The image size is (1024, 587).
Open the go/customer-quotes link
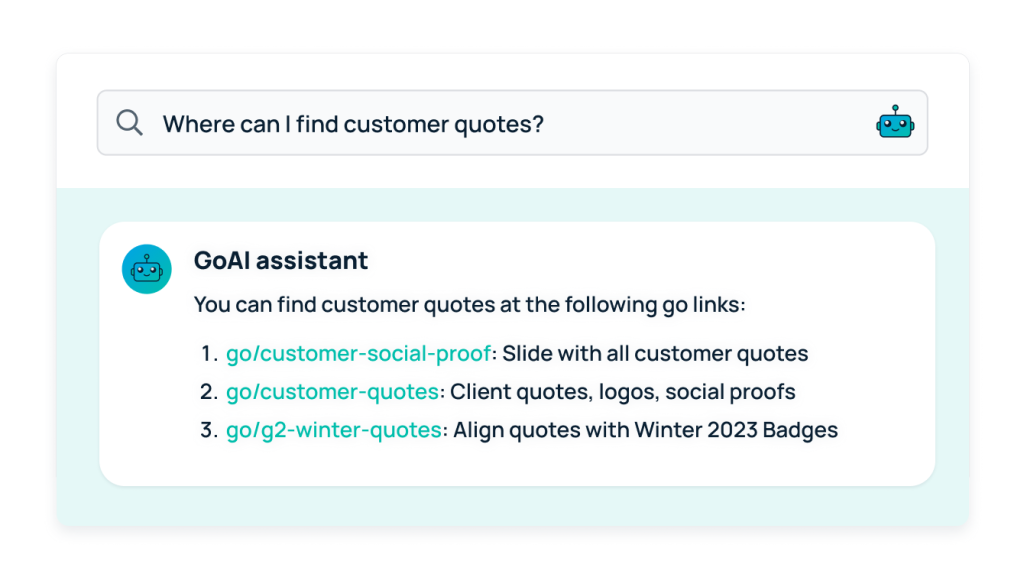332,392
